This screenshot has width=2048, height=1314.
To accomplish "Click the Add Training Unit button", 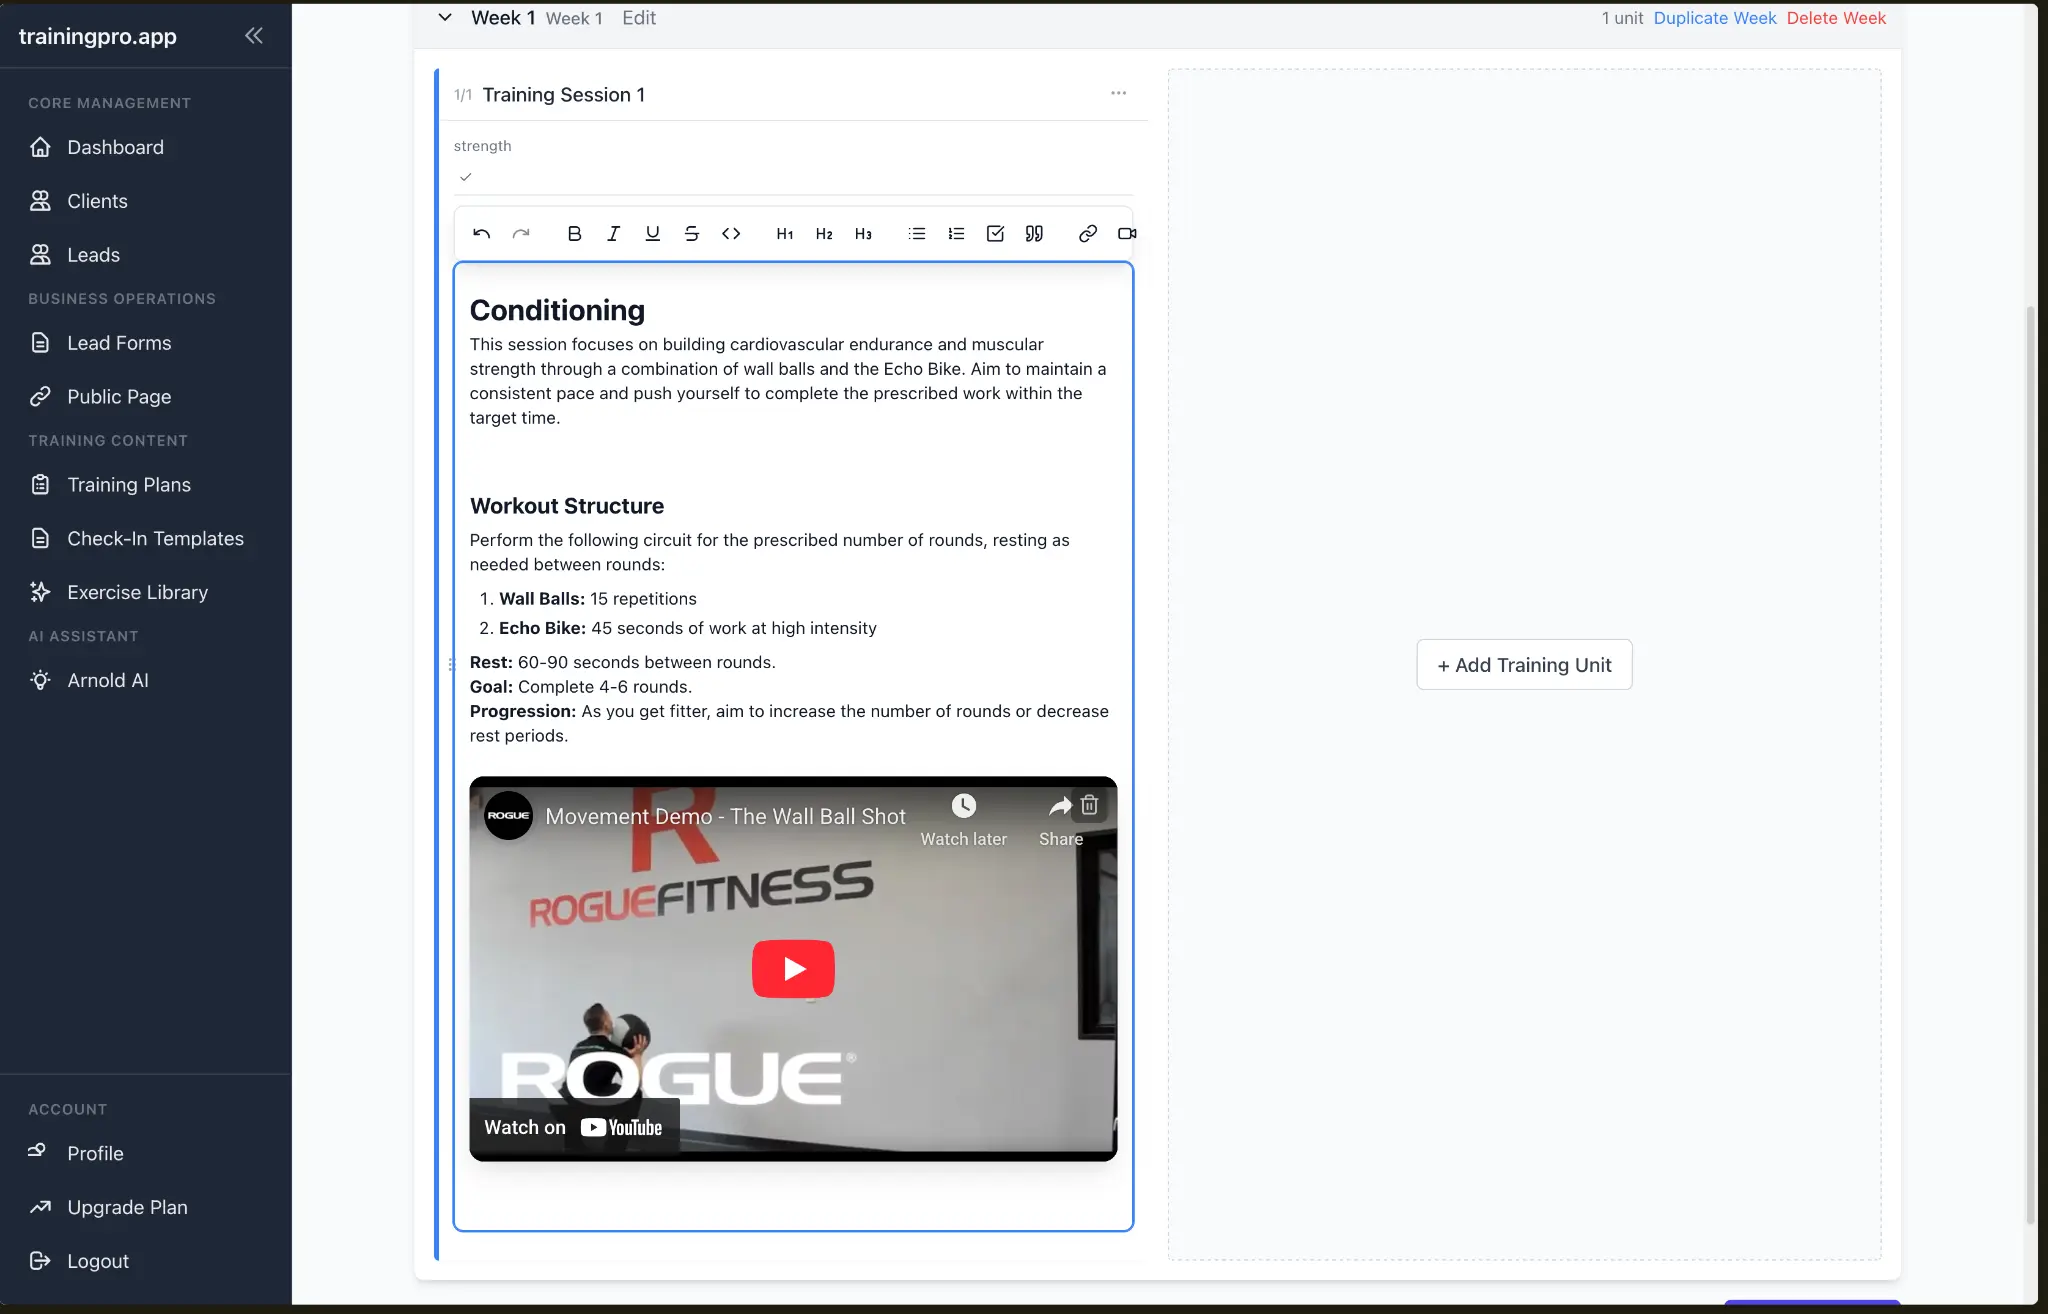I will [x=1524, y=665].
